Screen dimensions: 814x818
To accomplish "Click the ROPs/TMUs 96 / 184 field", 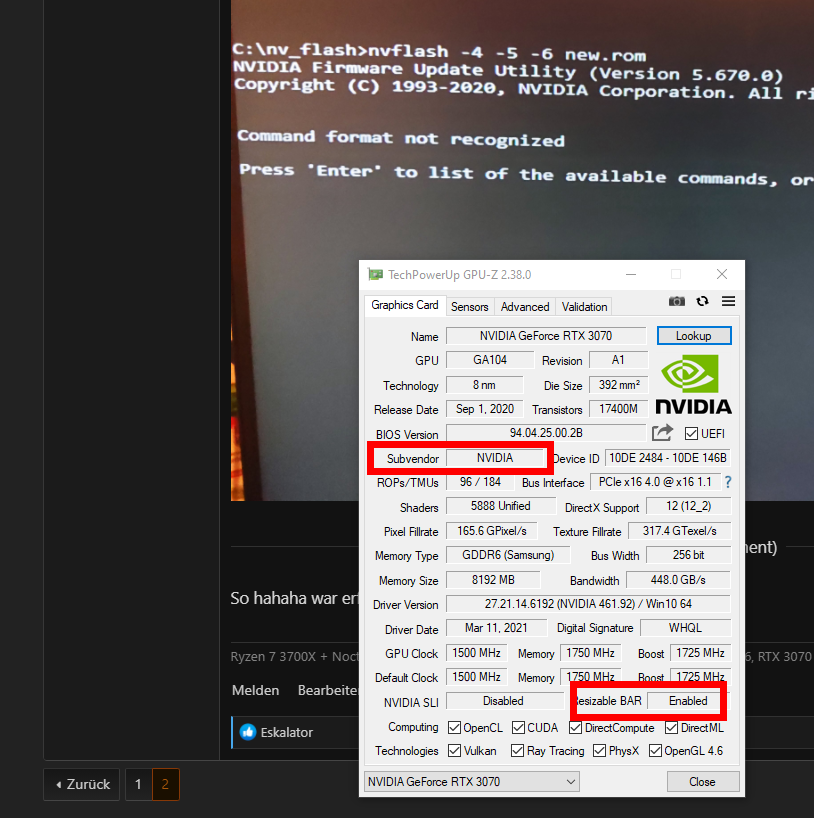I will click(480, 482).
